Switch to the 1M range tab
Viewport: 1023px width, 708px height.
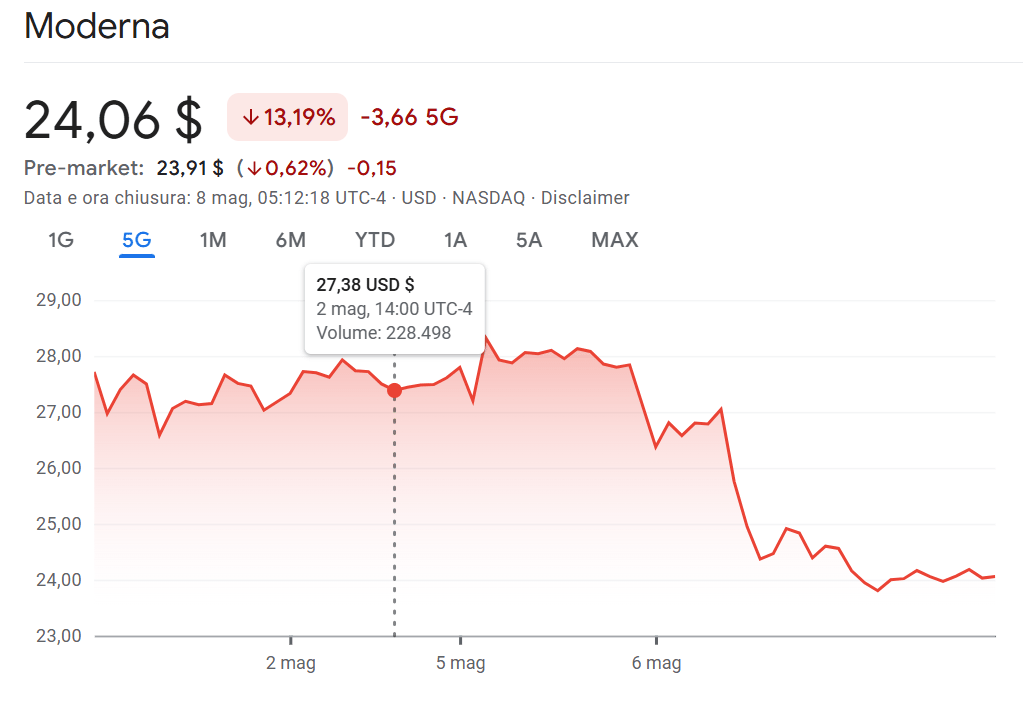point(213,240)
